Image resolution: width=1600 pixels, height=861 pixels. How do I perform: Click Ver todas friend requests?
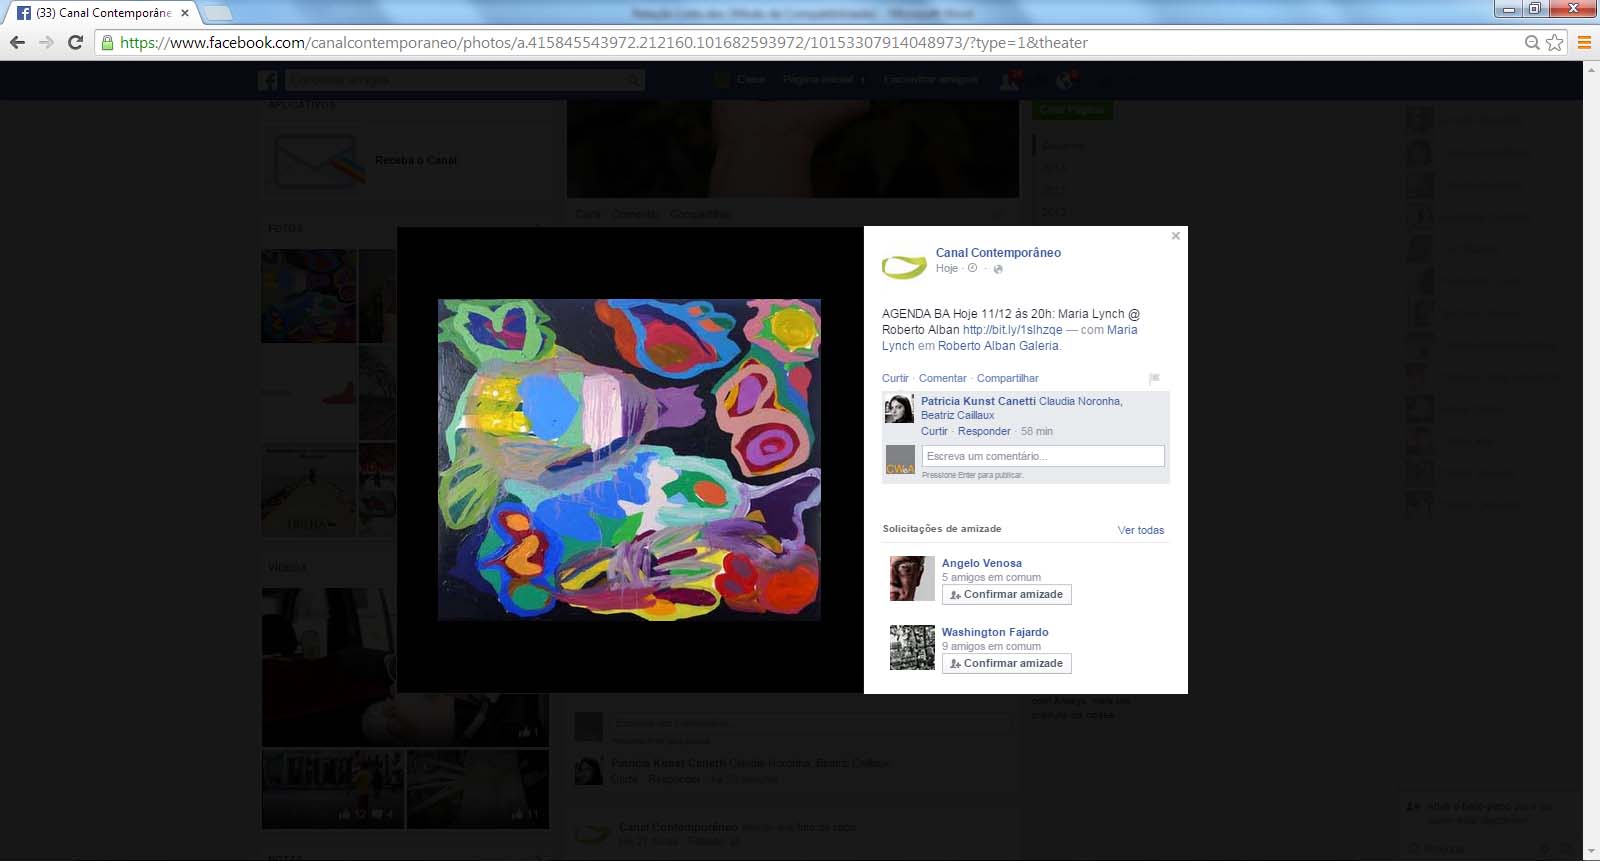(1141, 530)
